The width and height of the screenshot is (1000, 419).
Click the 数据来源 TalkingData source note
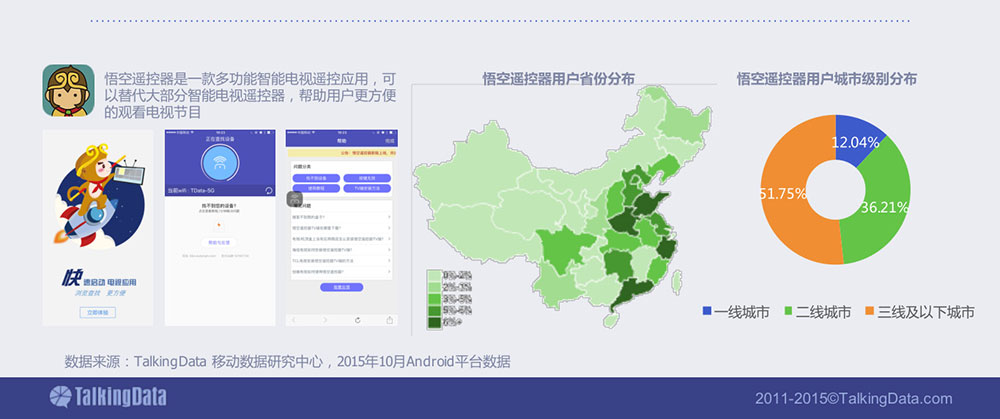click(287, 362)
